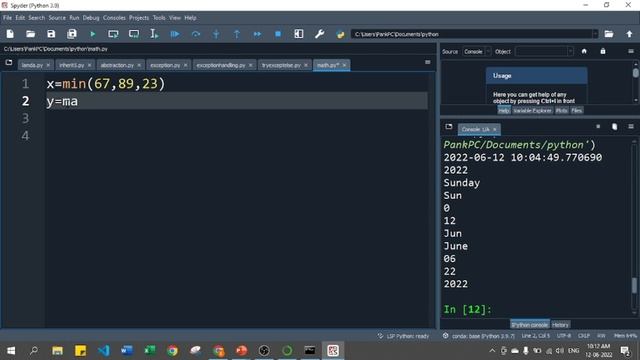Open Help pane options menu
Viewport: 640px width, 360px height.
[x=631, y=51]
